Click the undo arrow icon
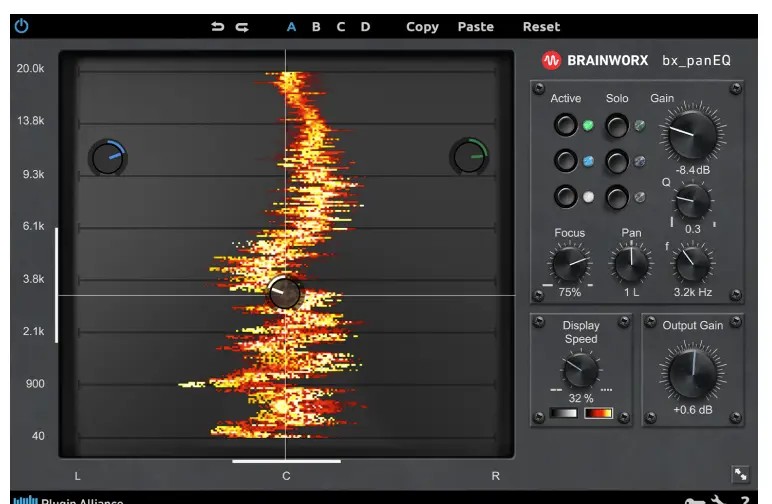The height and width of the screenshot is (504, 772). (218, 27)
